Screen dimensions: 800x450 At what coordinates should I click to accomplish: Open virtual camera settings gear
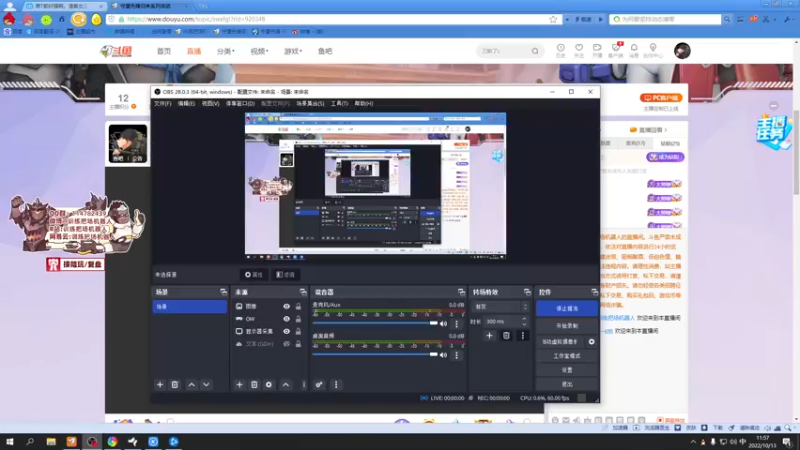[591, 342]
